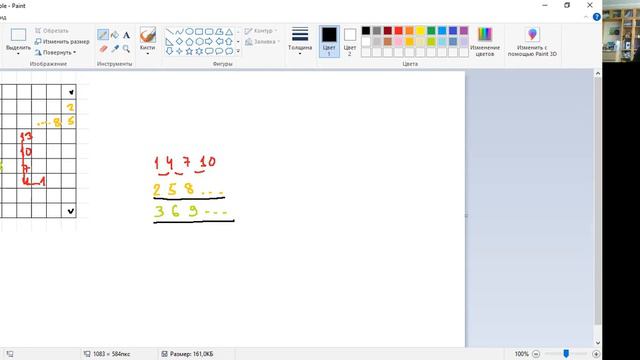Choose the Cloud callout shape
Viewport: 640px width, 360px height.
[229, 51]
